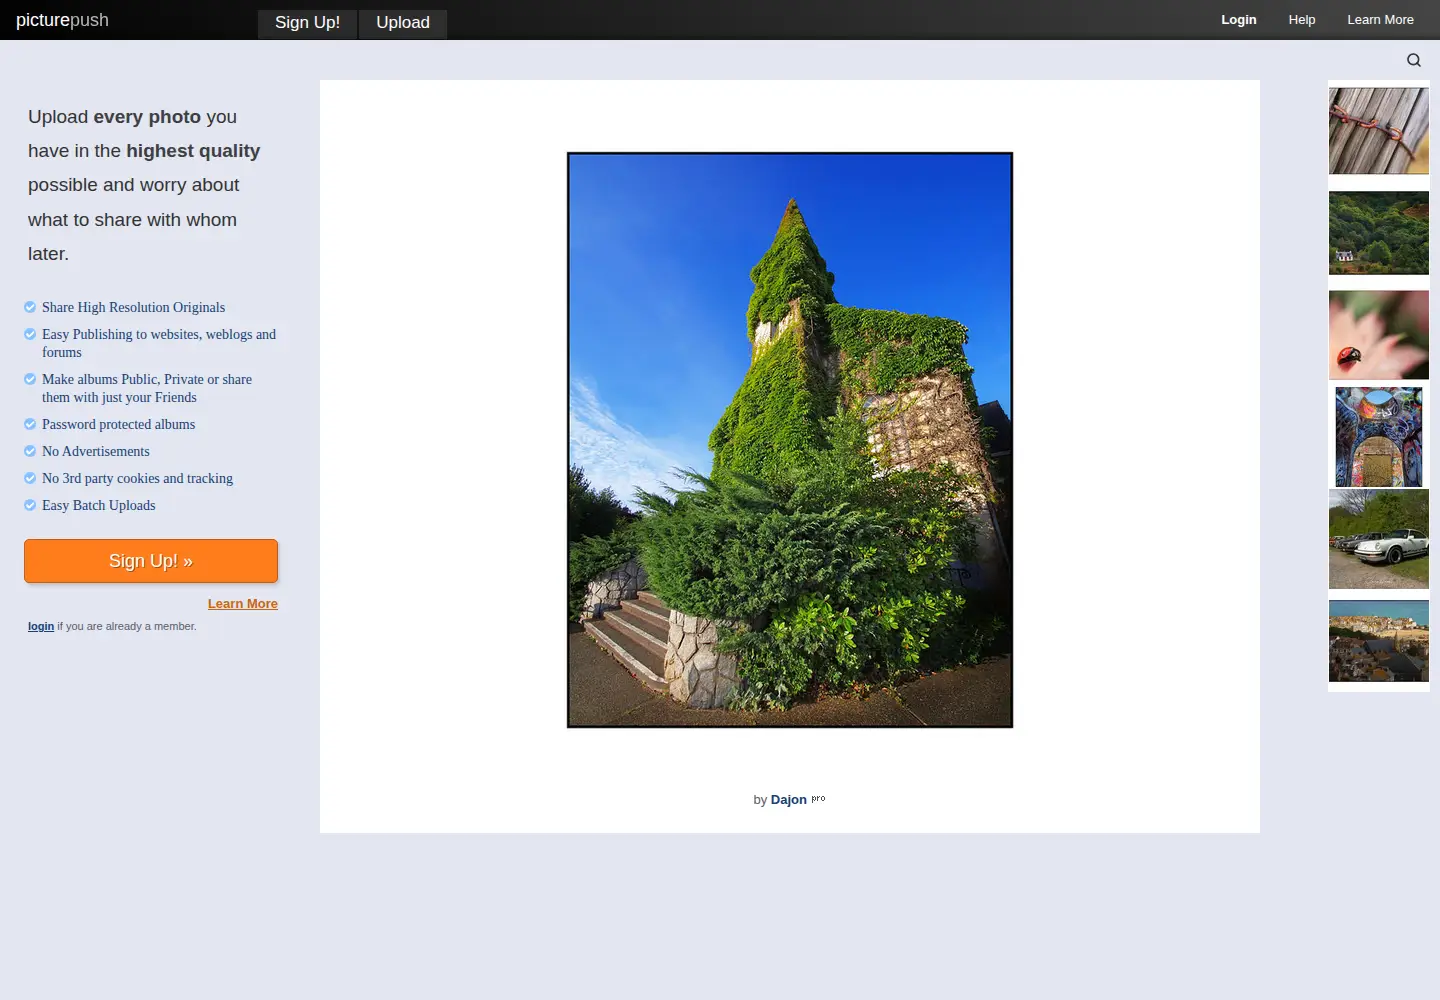Click checkmark icon beside Easy Publishing to websites

pos(30,334)
